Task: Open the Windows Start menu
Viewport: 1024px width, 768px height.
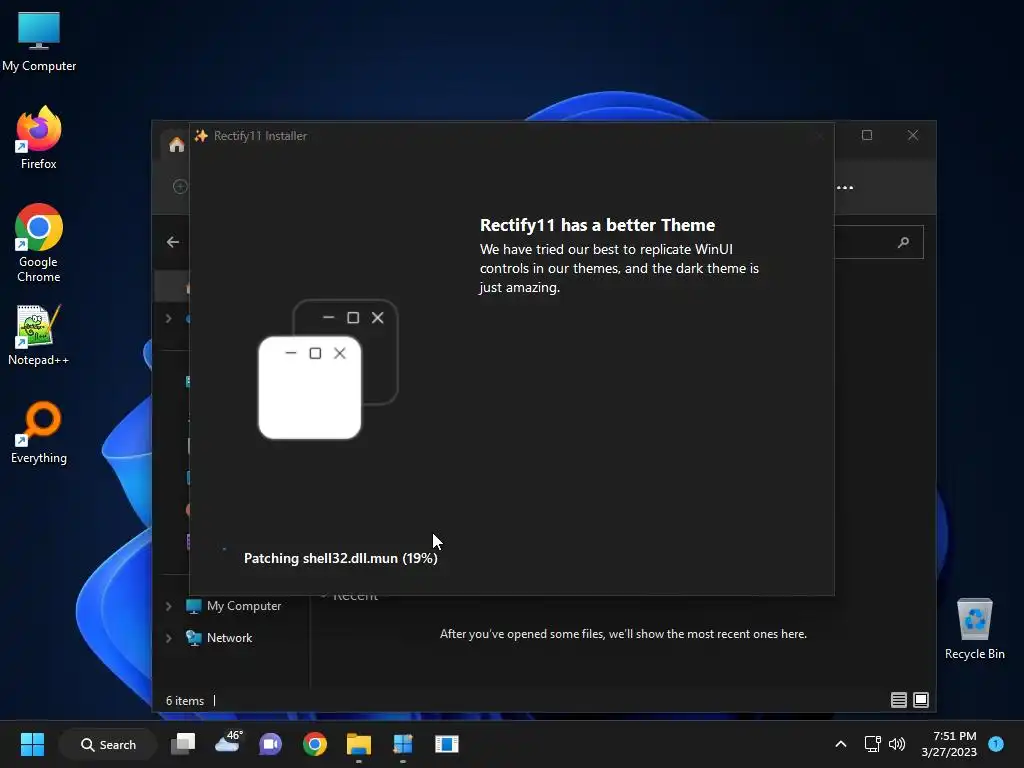Action: click(32, 744)
